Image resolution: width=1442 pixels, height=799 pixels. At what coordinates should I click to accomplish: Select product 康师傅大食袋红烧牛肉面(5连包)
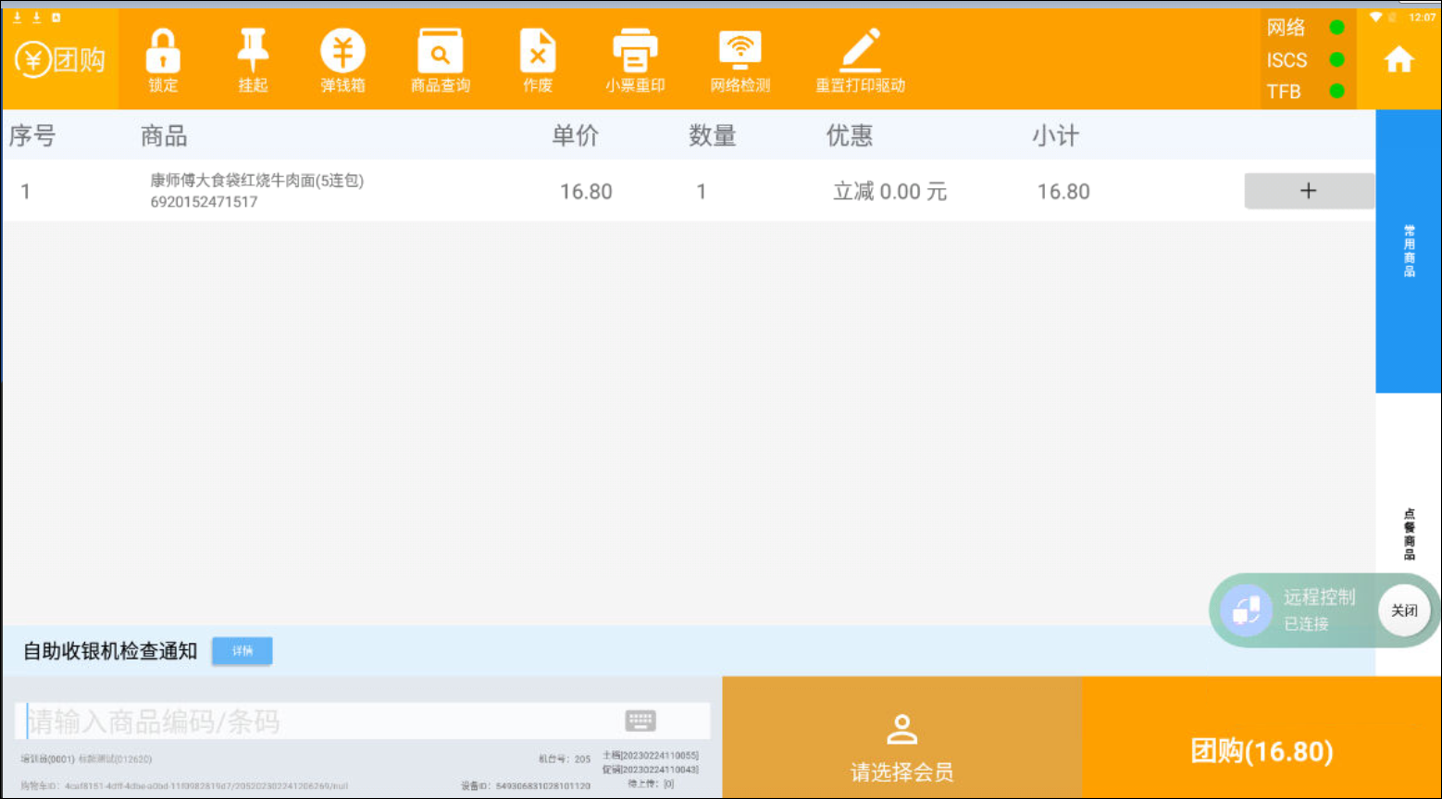[x=257, y=181]
